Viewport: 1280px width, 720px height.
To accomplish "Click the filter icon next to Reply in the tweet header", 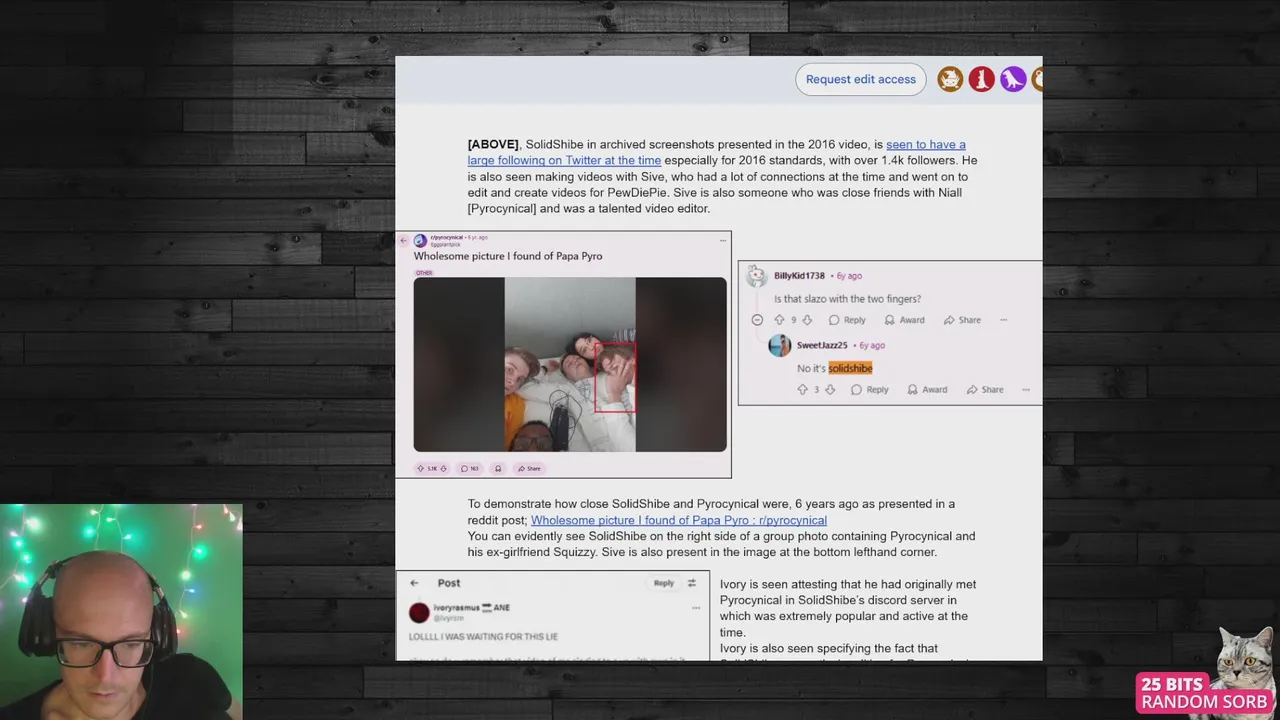I will (691, 583).
